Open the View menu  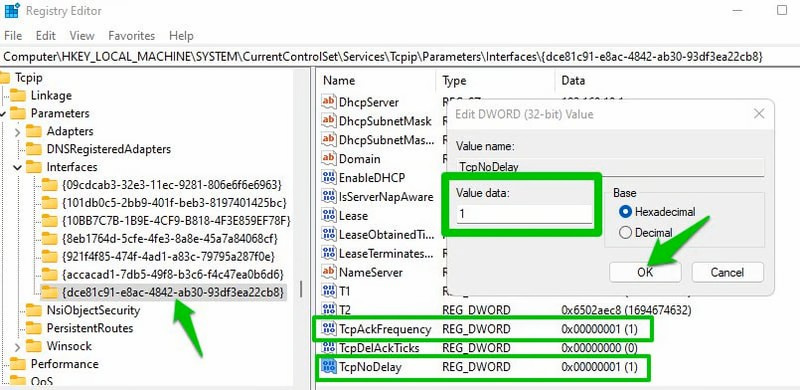click(x=82, y=36)
